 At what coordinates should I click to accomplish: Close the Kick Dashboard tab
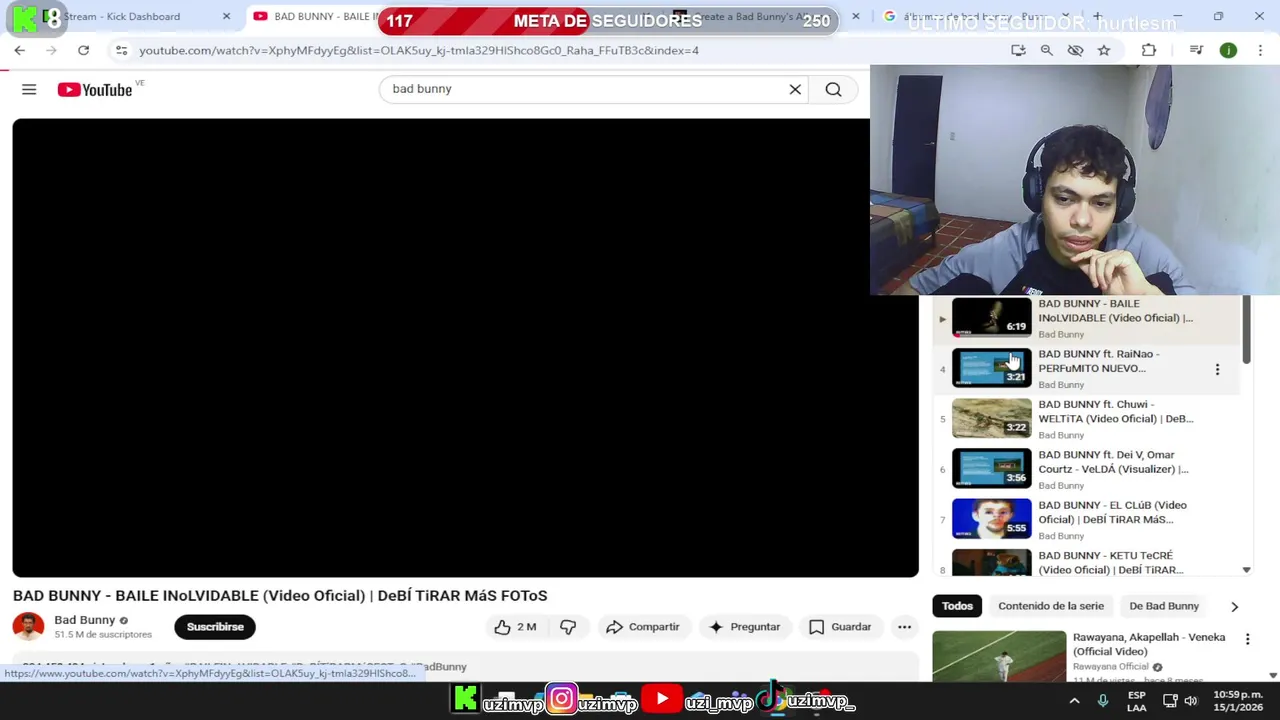tap(226, 17)
